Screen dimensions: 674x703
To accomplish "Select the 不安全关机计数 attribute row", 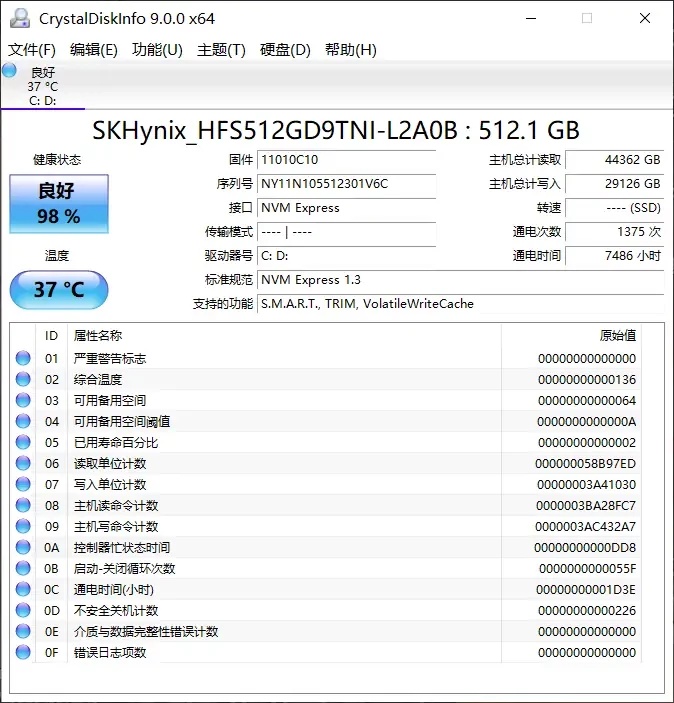I will point(326,610).
